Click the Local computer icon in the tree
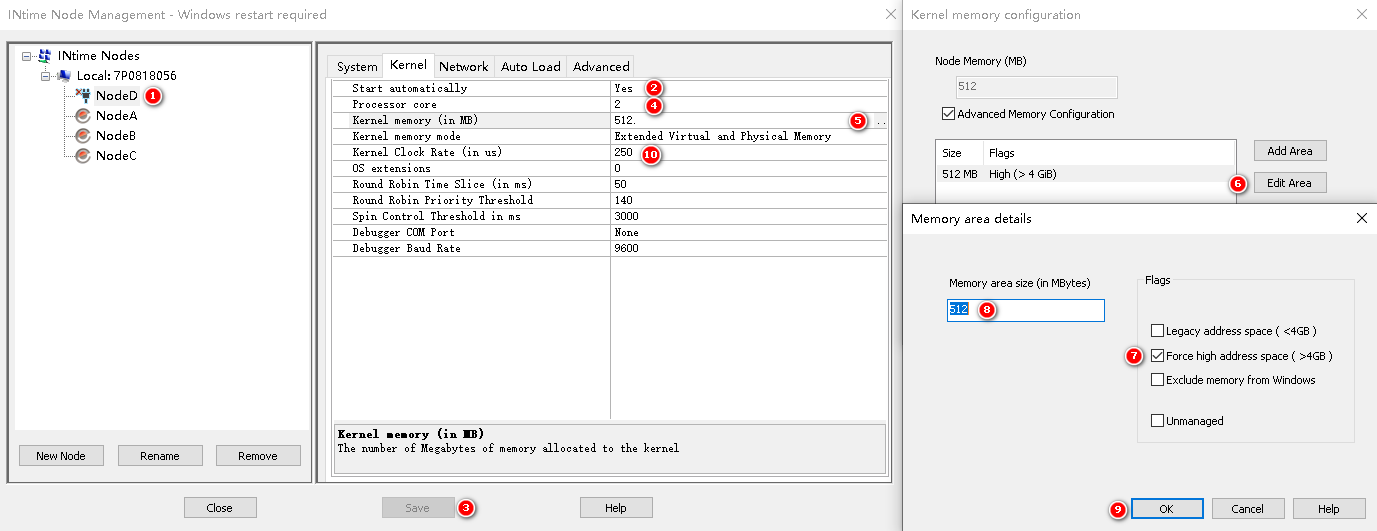The width and height of the screenshot is (1377, 531). point(64,76)
